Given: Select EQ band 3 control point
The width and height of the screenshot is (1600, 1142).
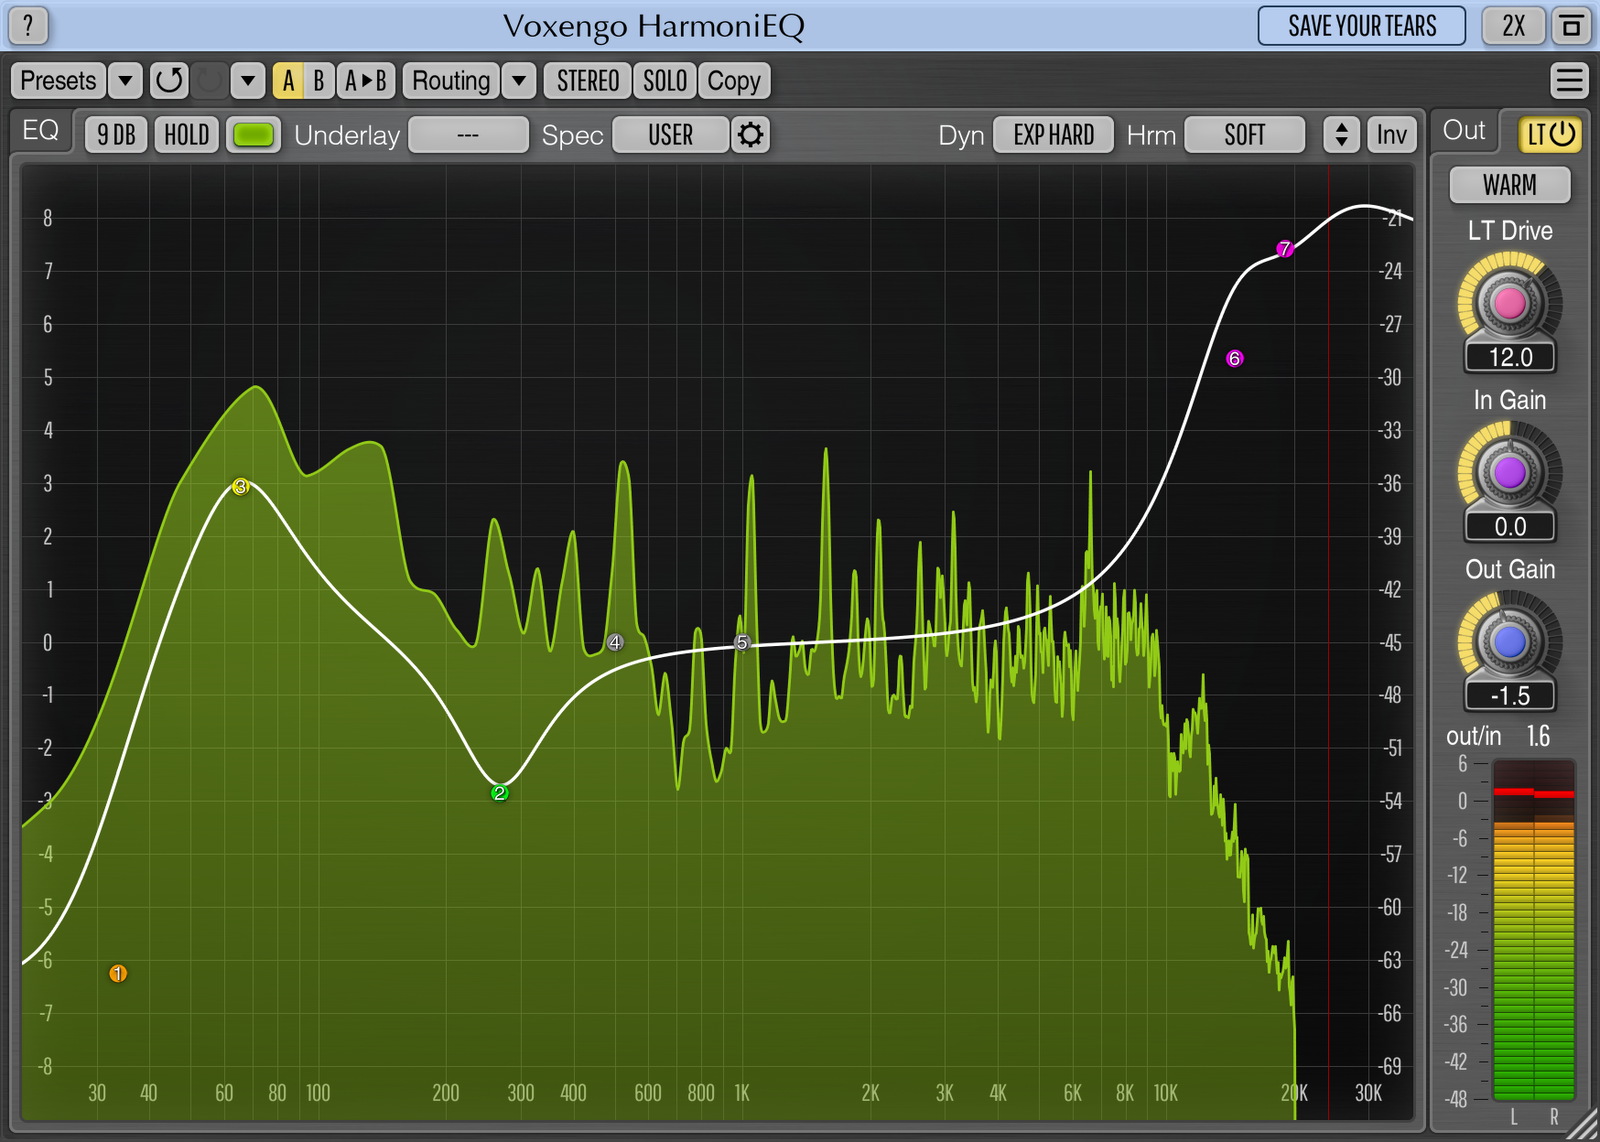Looking at the screenshot, I should coord(240,487).
